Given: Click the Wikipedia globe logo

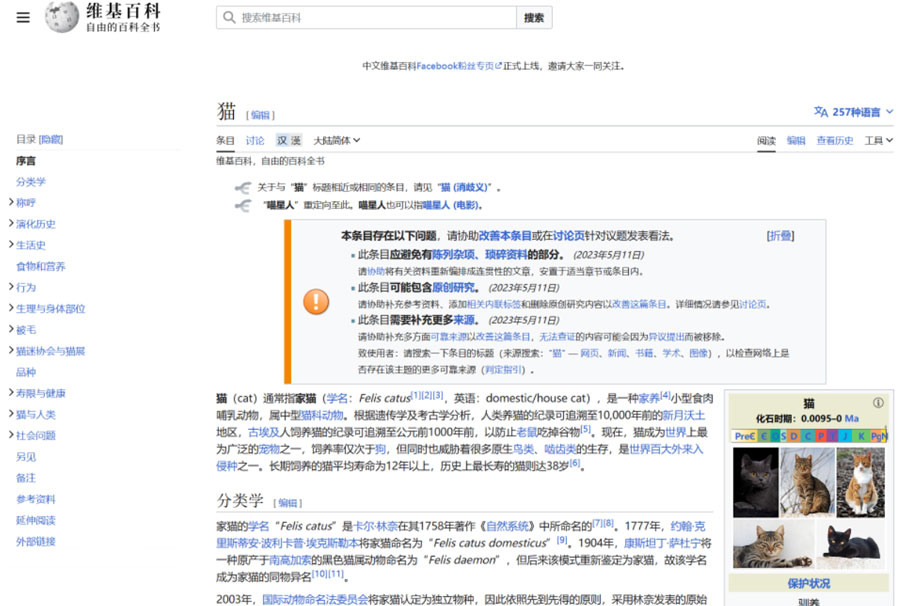Looking at the screenshot, I should click(x=61, y=17).
